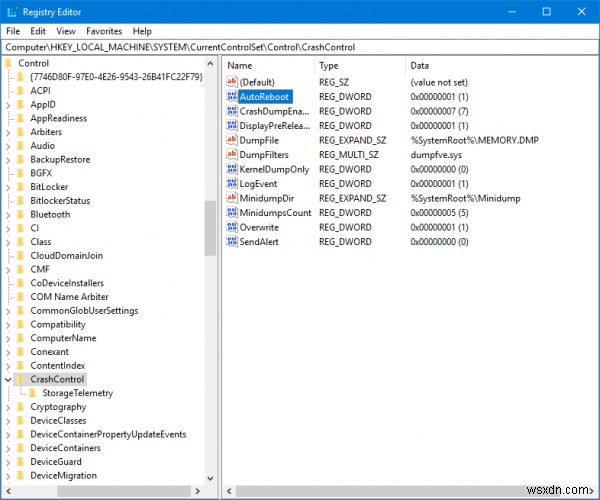
Task: Click the Control root folder icon
Action: (8, 63)
